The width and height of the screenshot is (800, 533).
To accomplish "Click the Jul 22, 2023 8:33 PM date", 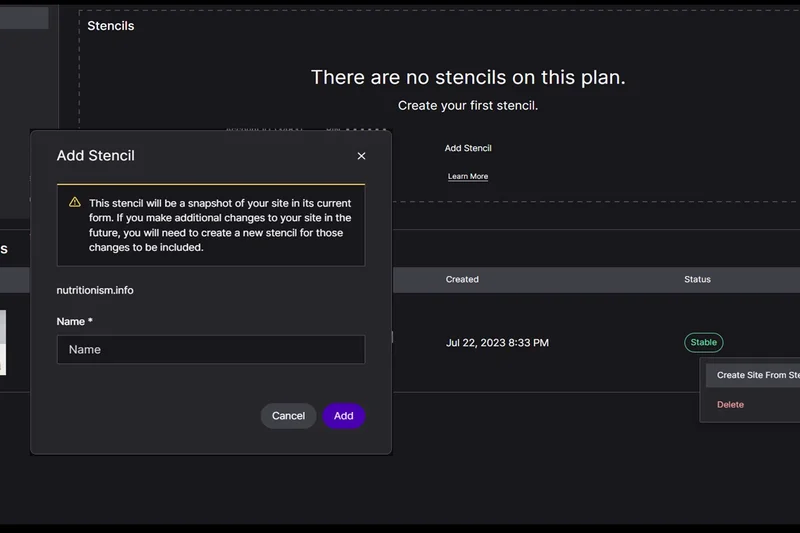I will pyautogui.click(x=497, y=343).
